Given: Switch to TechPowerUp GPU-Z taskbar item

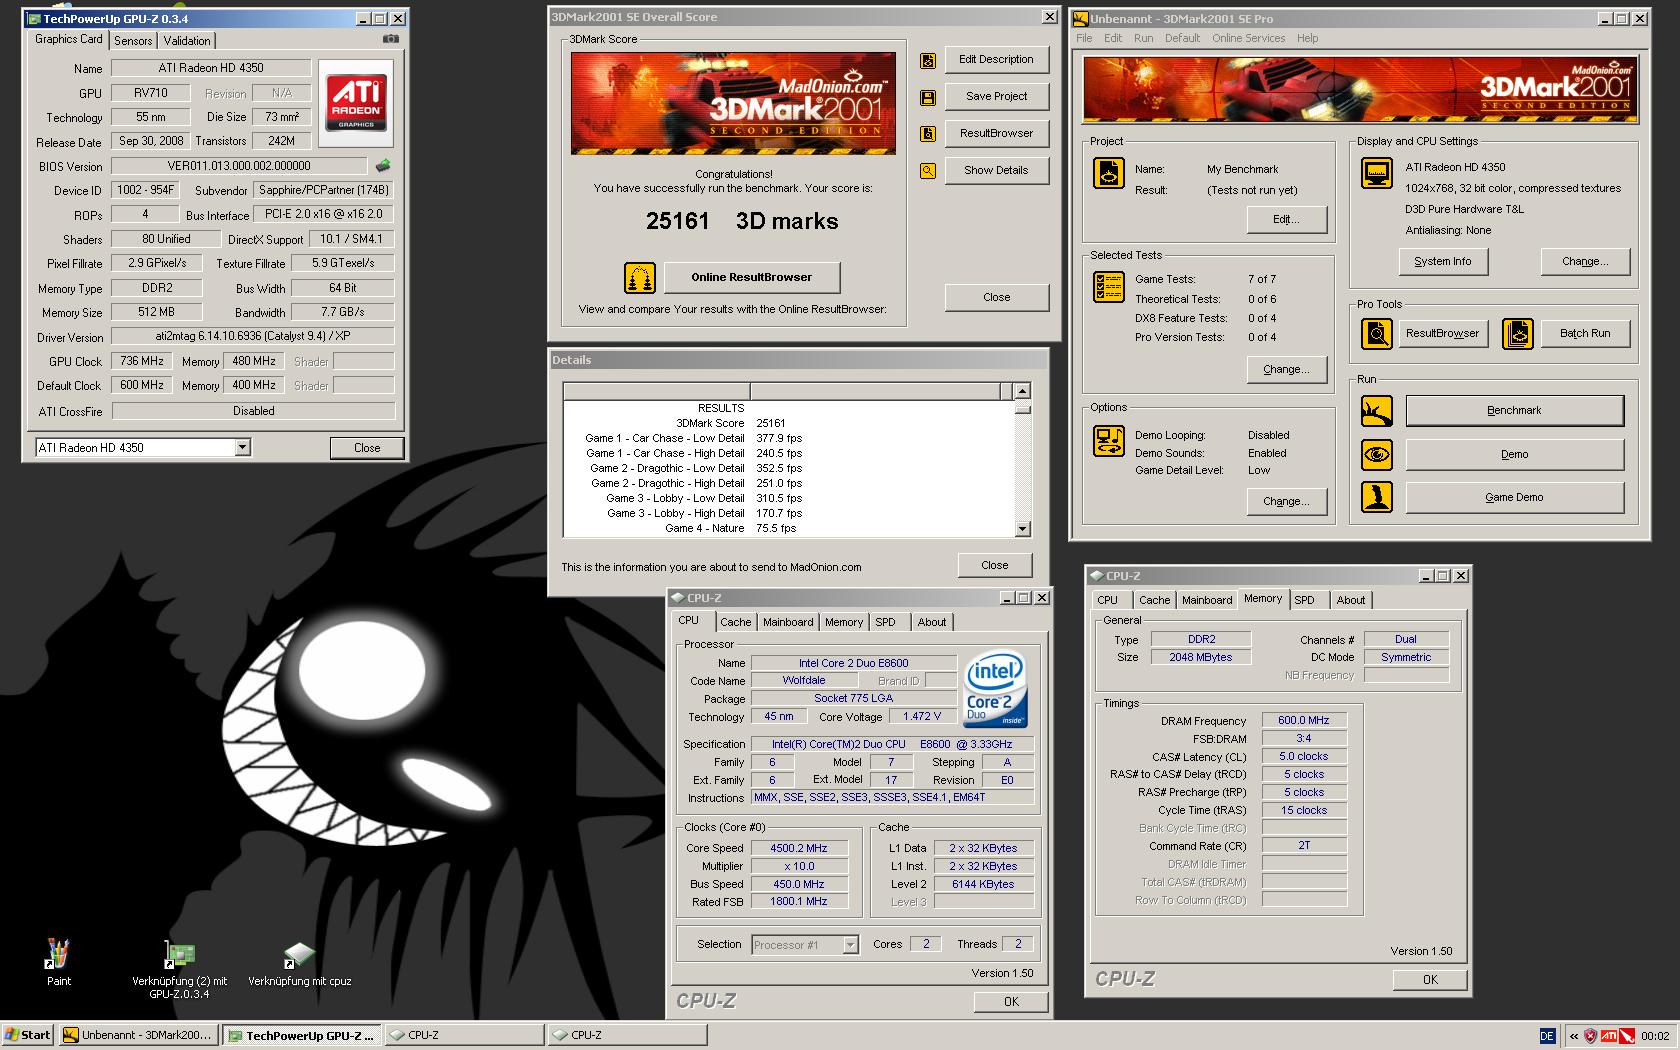Looking at the screenshot, I should coord(301,1036).
